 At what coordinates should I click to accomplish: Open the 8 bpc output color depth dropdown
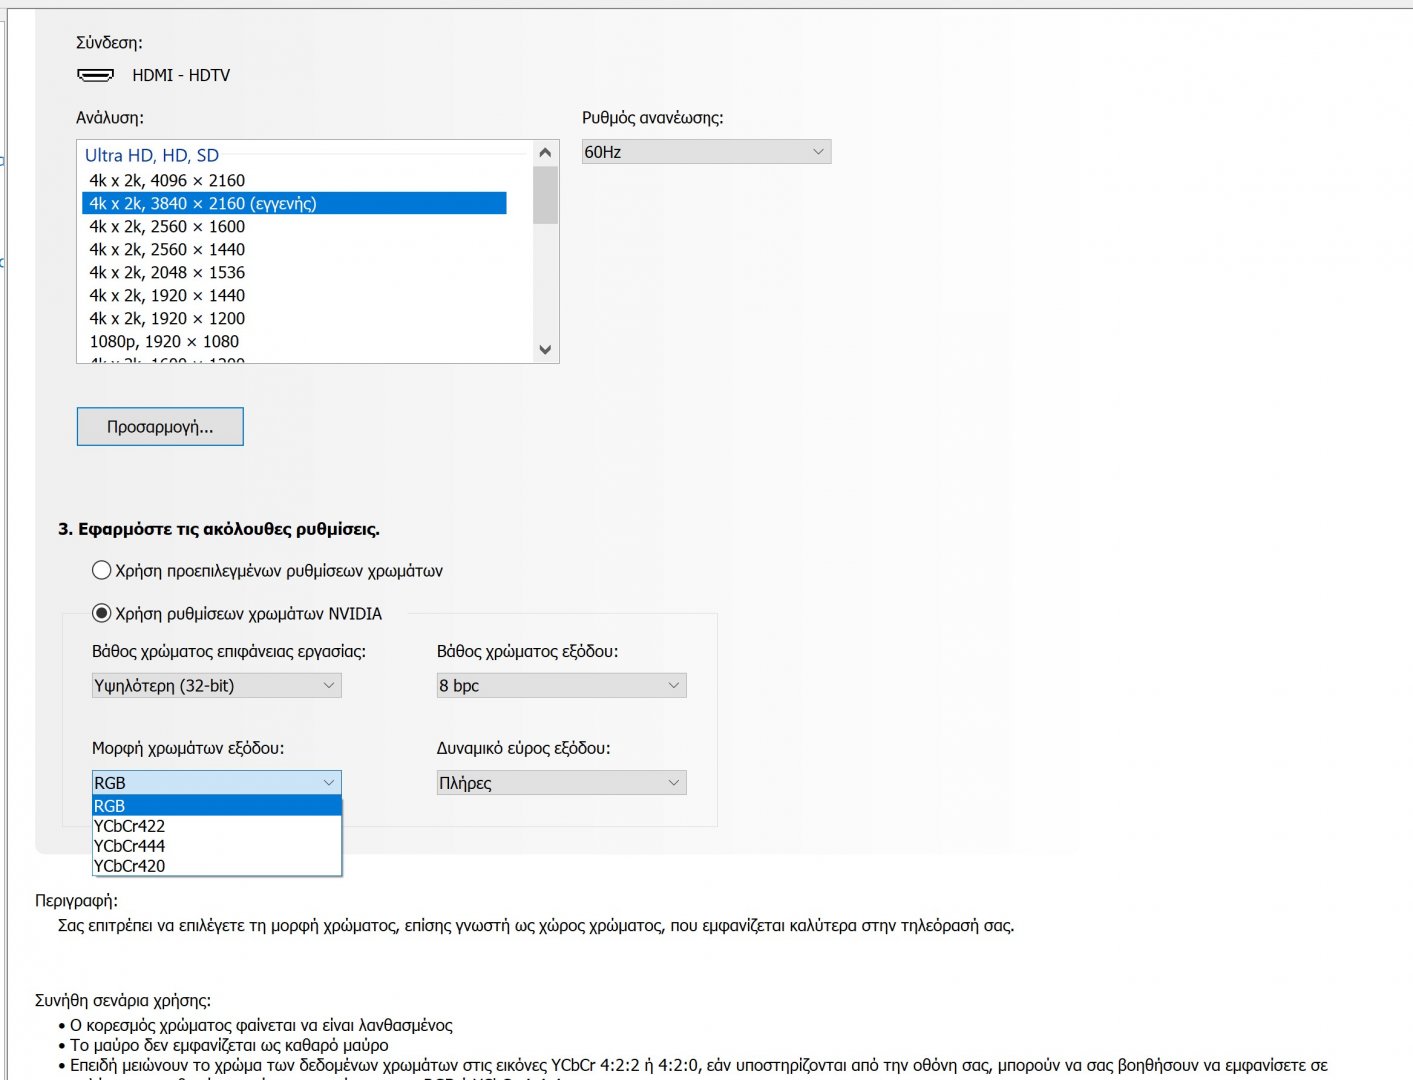(561, 686)
